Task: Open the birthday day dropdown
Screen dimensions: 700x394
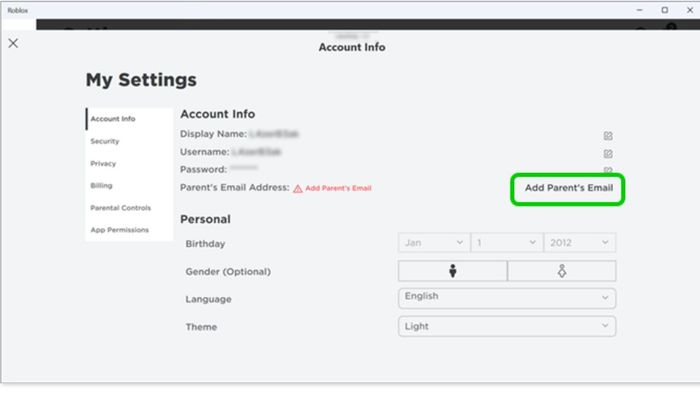Action: [x=507, y=243]
